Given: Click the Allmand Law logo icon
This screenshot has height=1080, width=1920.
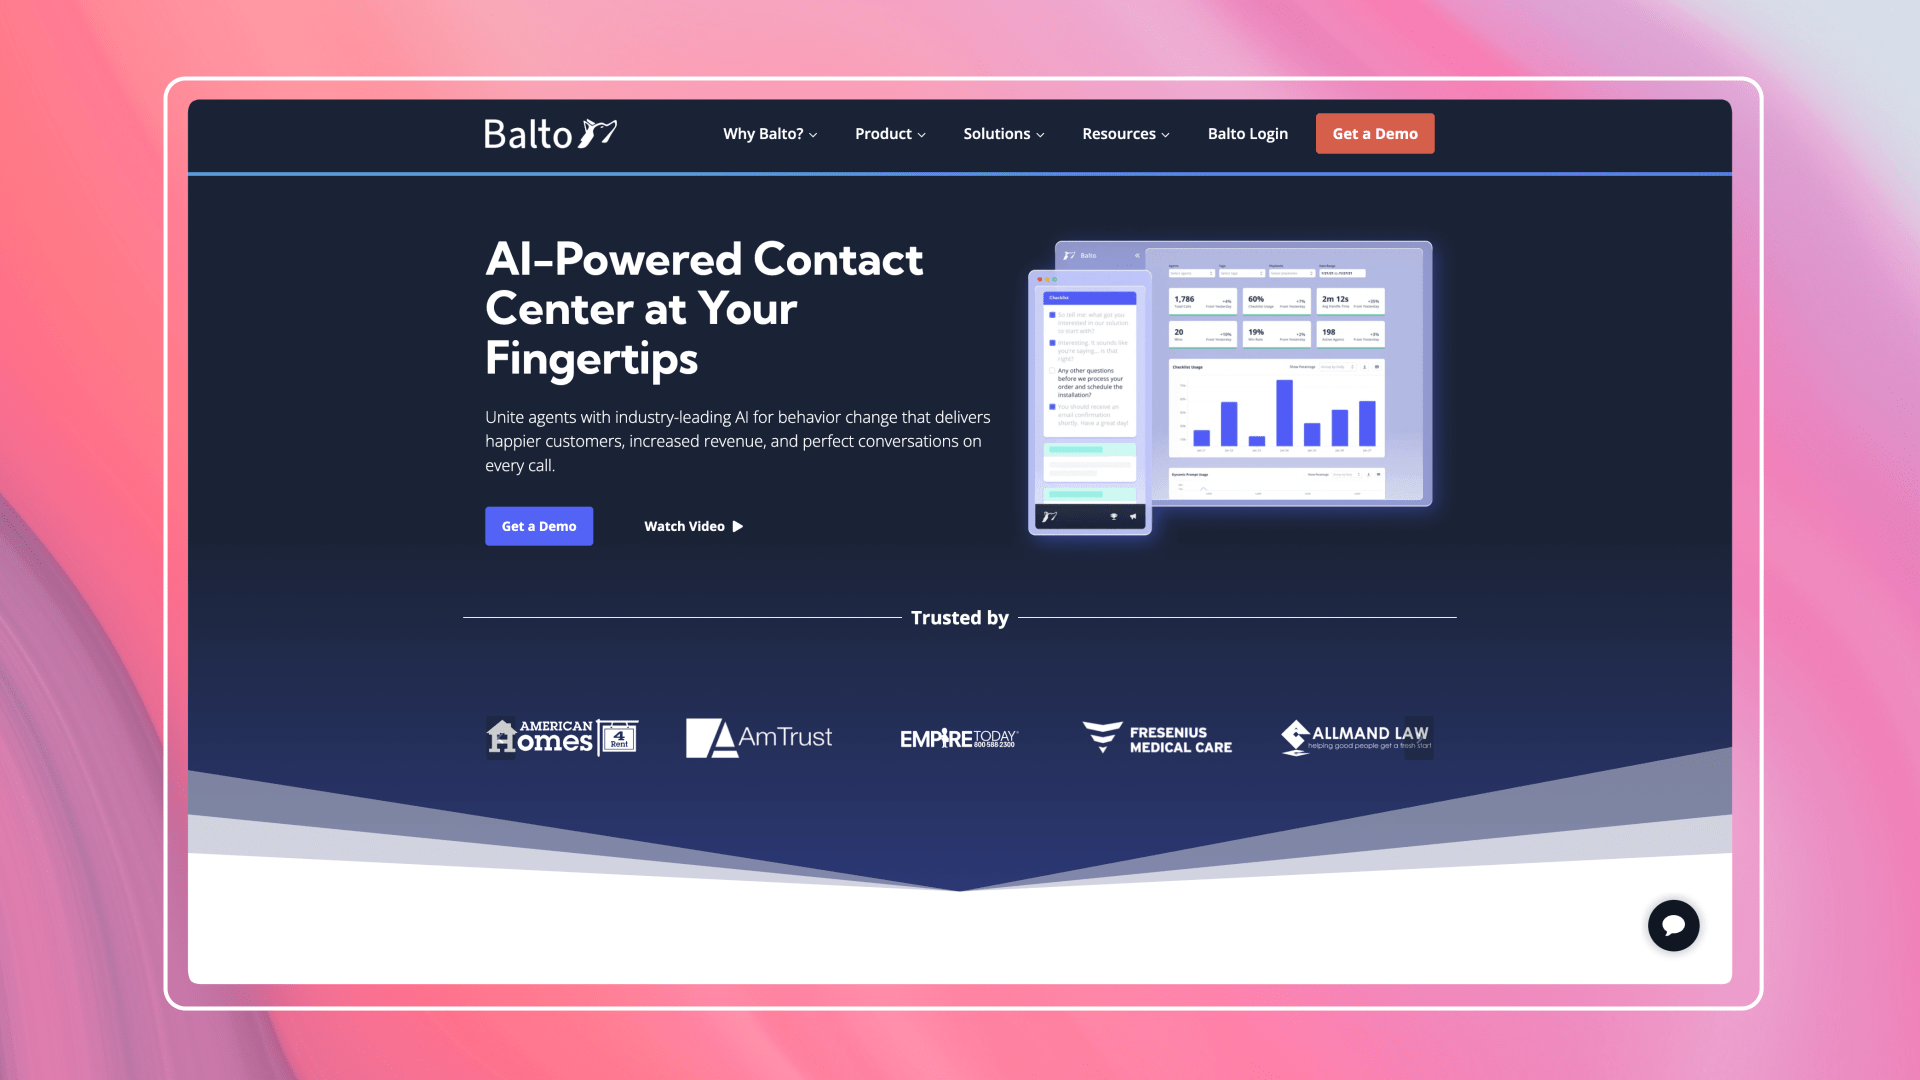Looking at the screenshot, I should 1292,736.
